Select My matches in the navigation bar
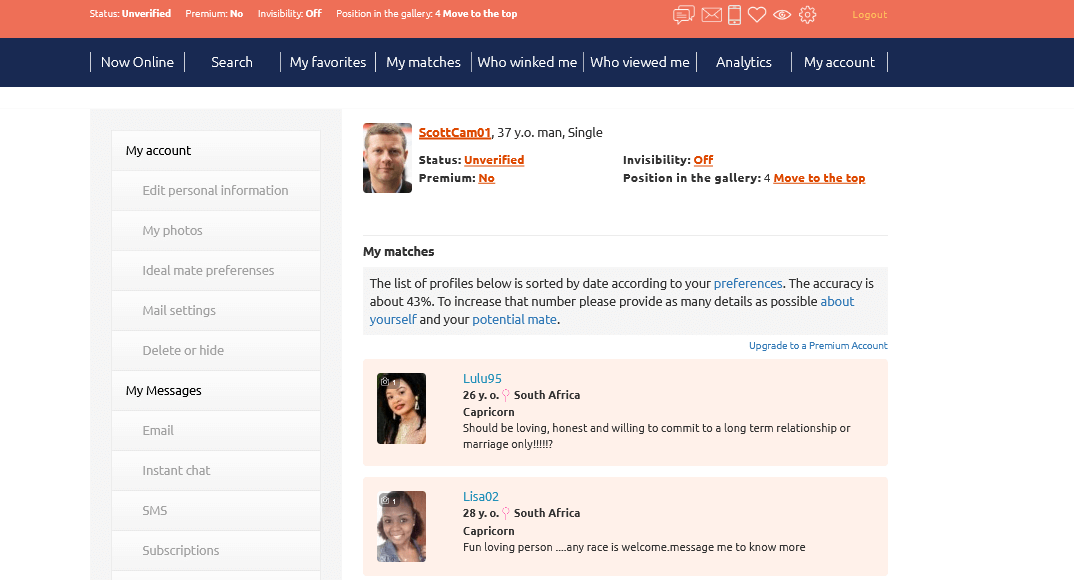This screenshot has height=580, width=1074. pos(423,62)
